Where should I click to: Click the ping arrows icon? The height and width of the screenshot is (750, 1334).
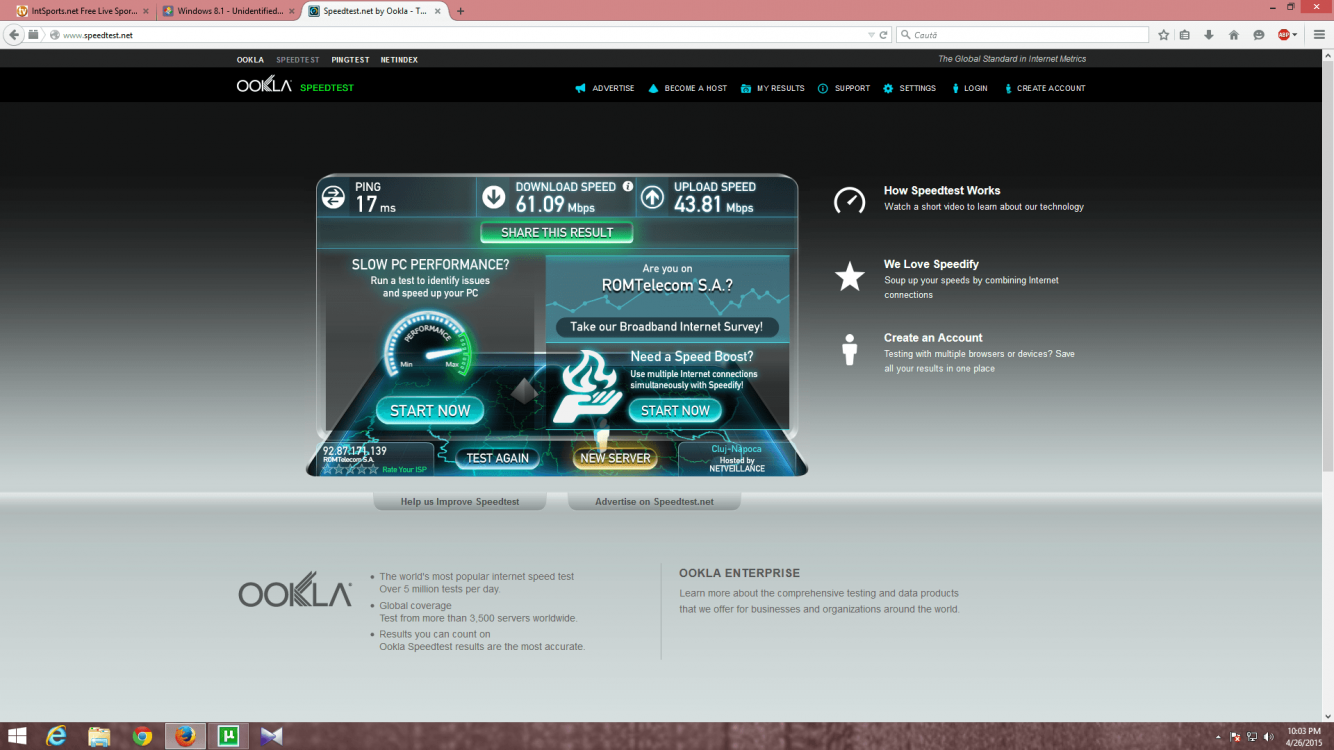333,198
